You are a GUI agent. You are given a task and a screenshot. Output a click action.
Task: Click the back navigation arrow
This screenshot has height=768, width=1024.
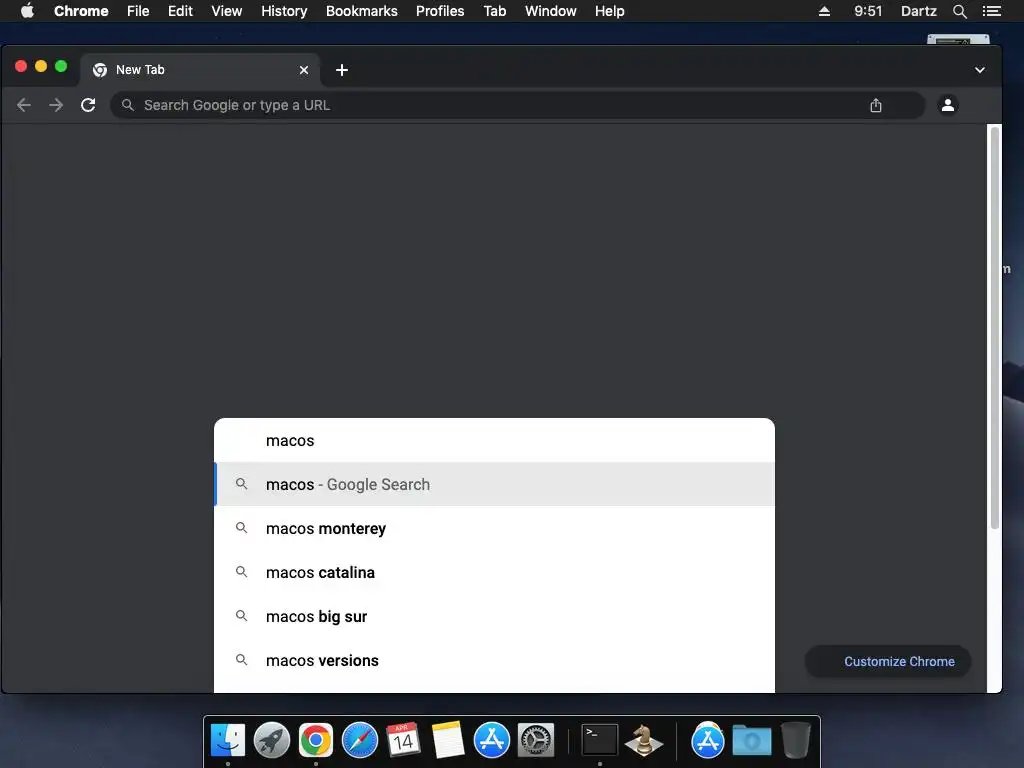(24, 105)
